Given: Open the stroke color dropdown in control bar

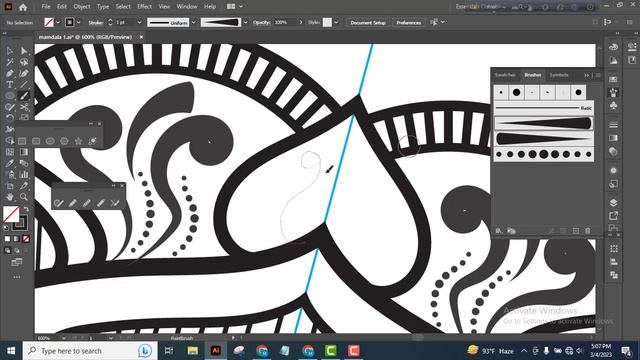Looking at the screenshot, I should point(78,22).
